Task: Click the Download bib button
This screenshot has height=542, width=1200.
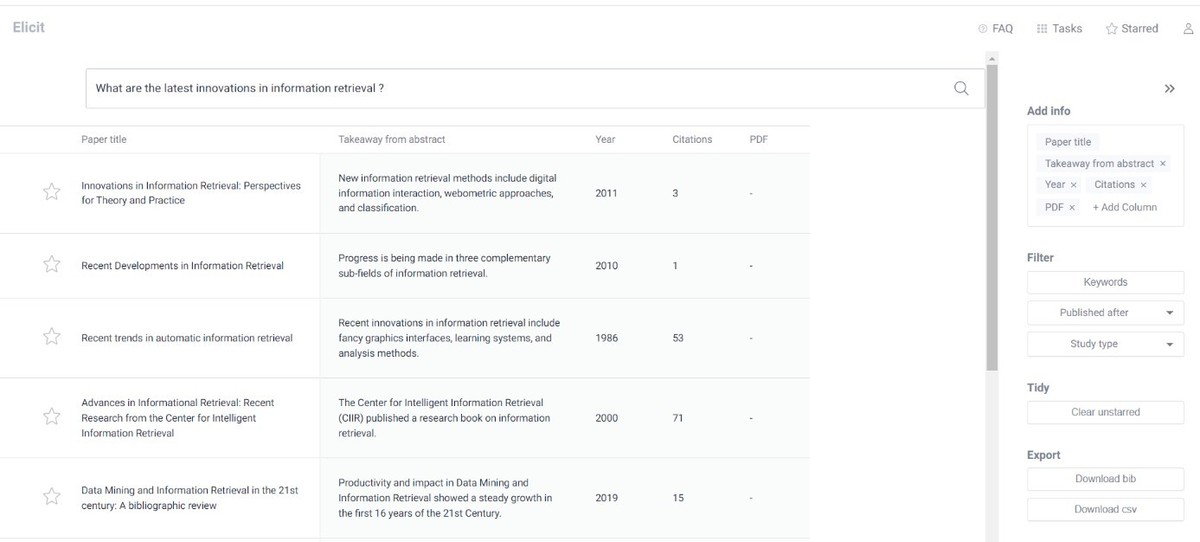Action: pyautogui.click(x=1105, y=479)
